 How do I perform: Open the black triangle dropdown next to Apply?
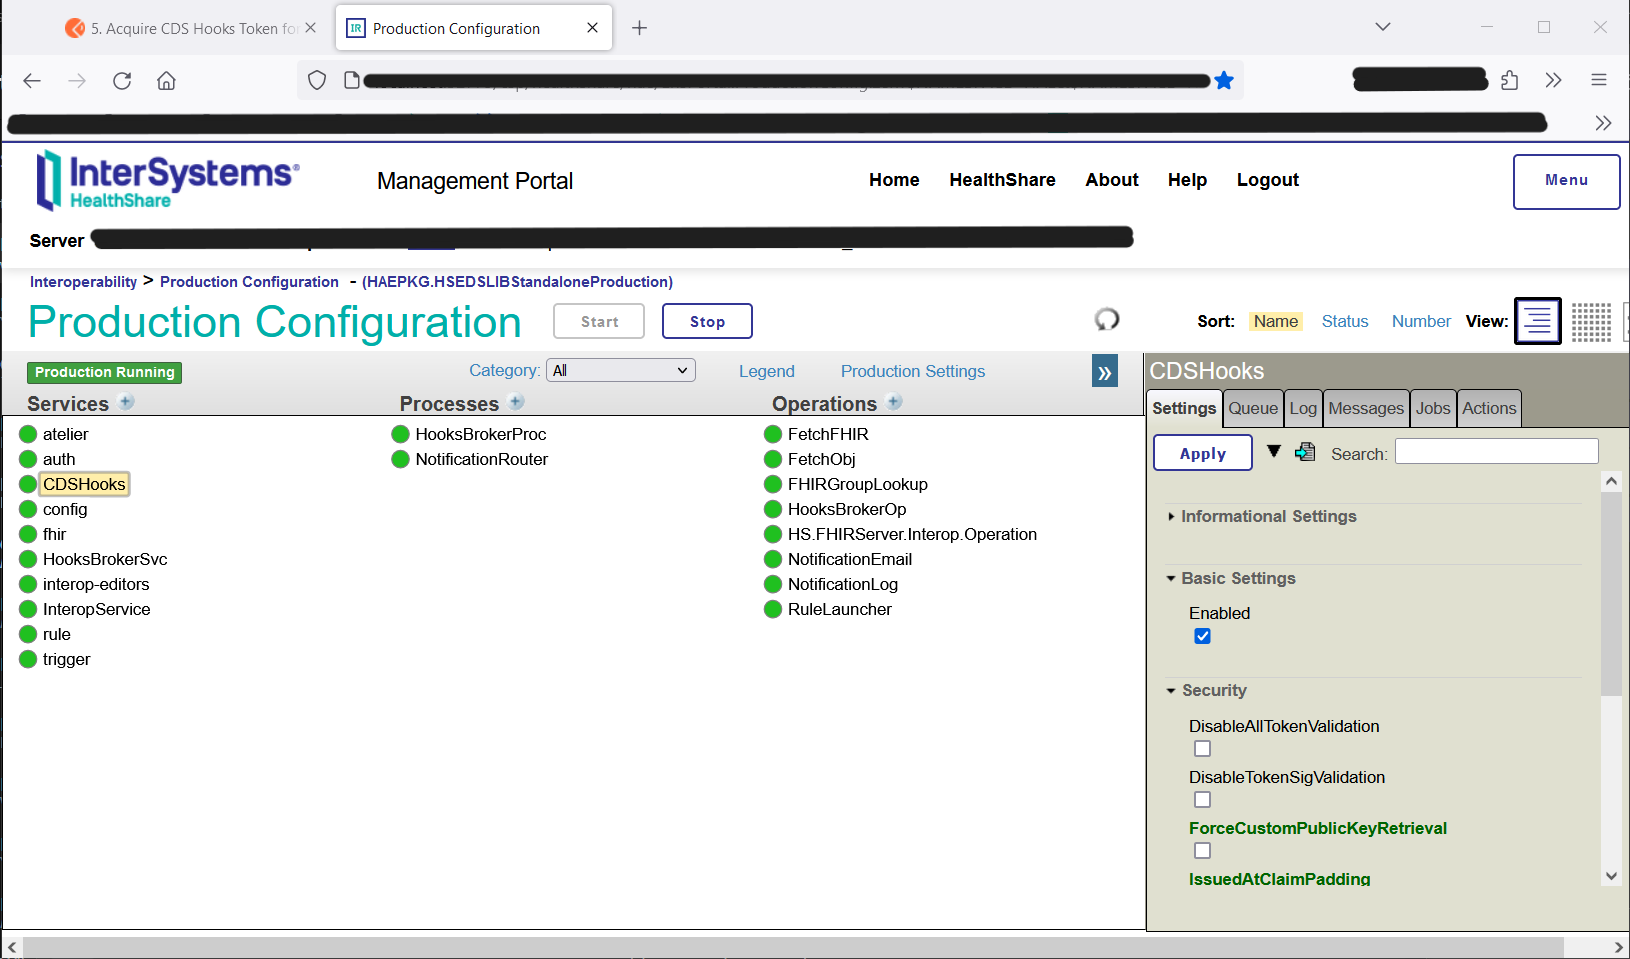1274,451
